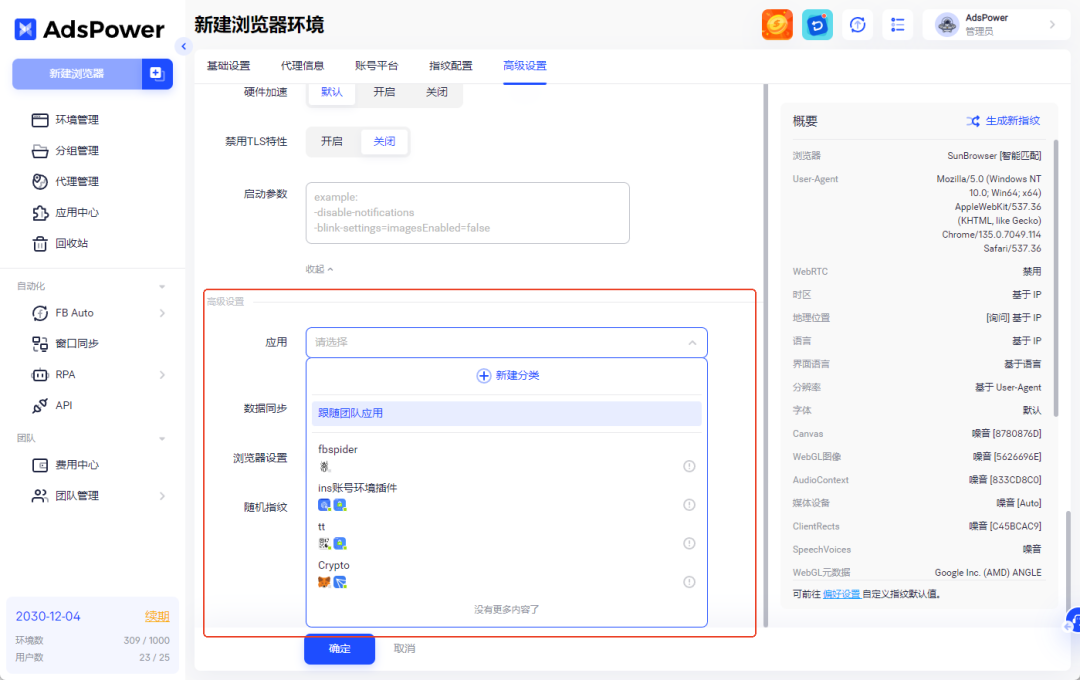Switch 硬件加速 back to 默认
Image resolution: width=1080 pixels, height=680 pixels.
point(331,92)
